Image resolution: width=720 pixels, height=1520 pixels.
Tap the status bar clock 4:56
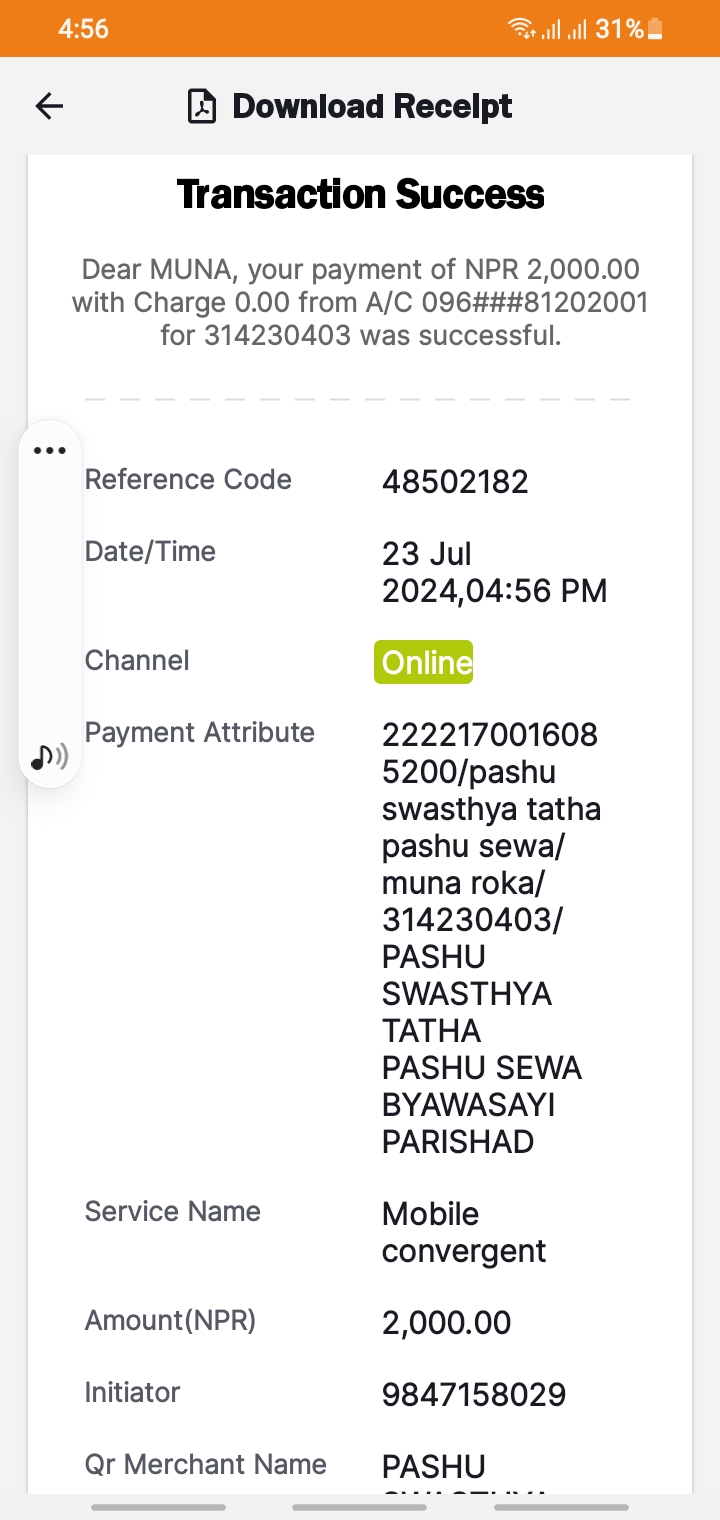83,29
